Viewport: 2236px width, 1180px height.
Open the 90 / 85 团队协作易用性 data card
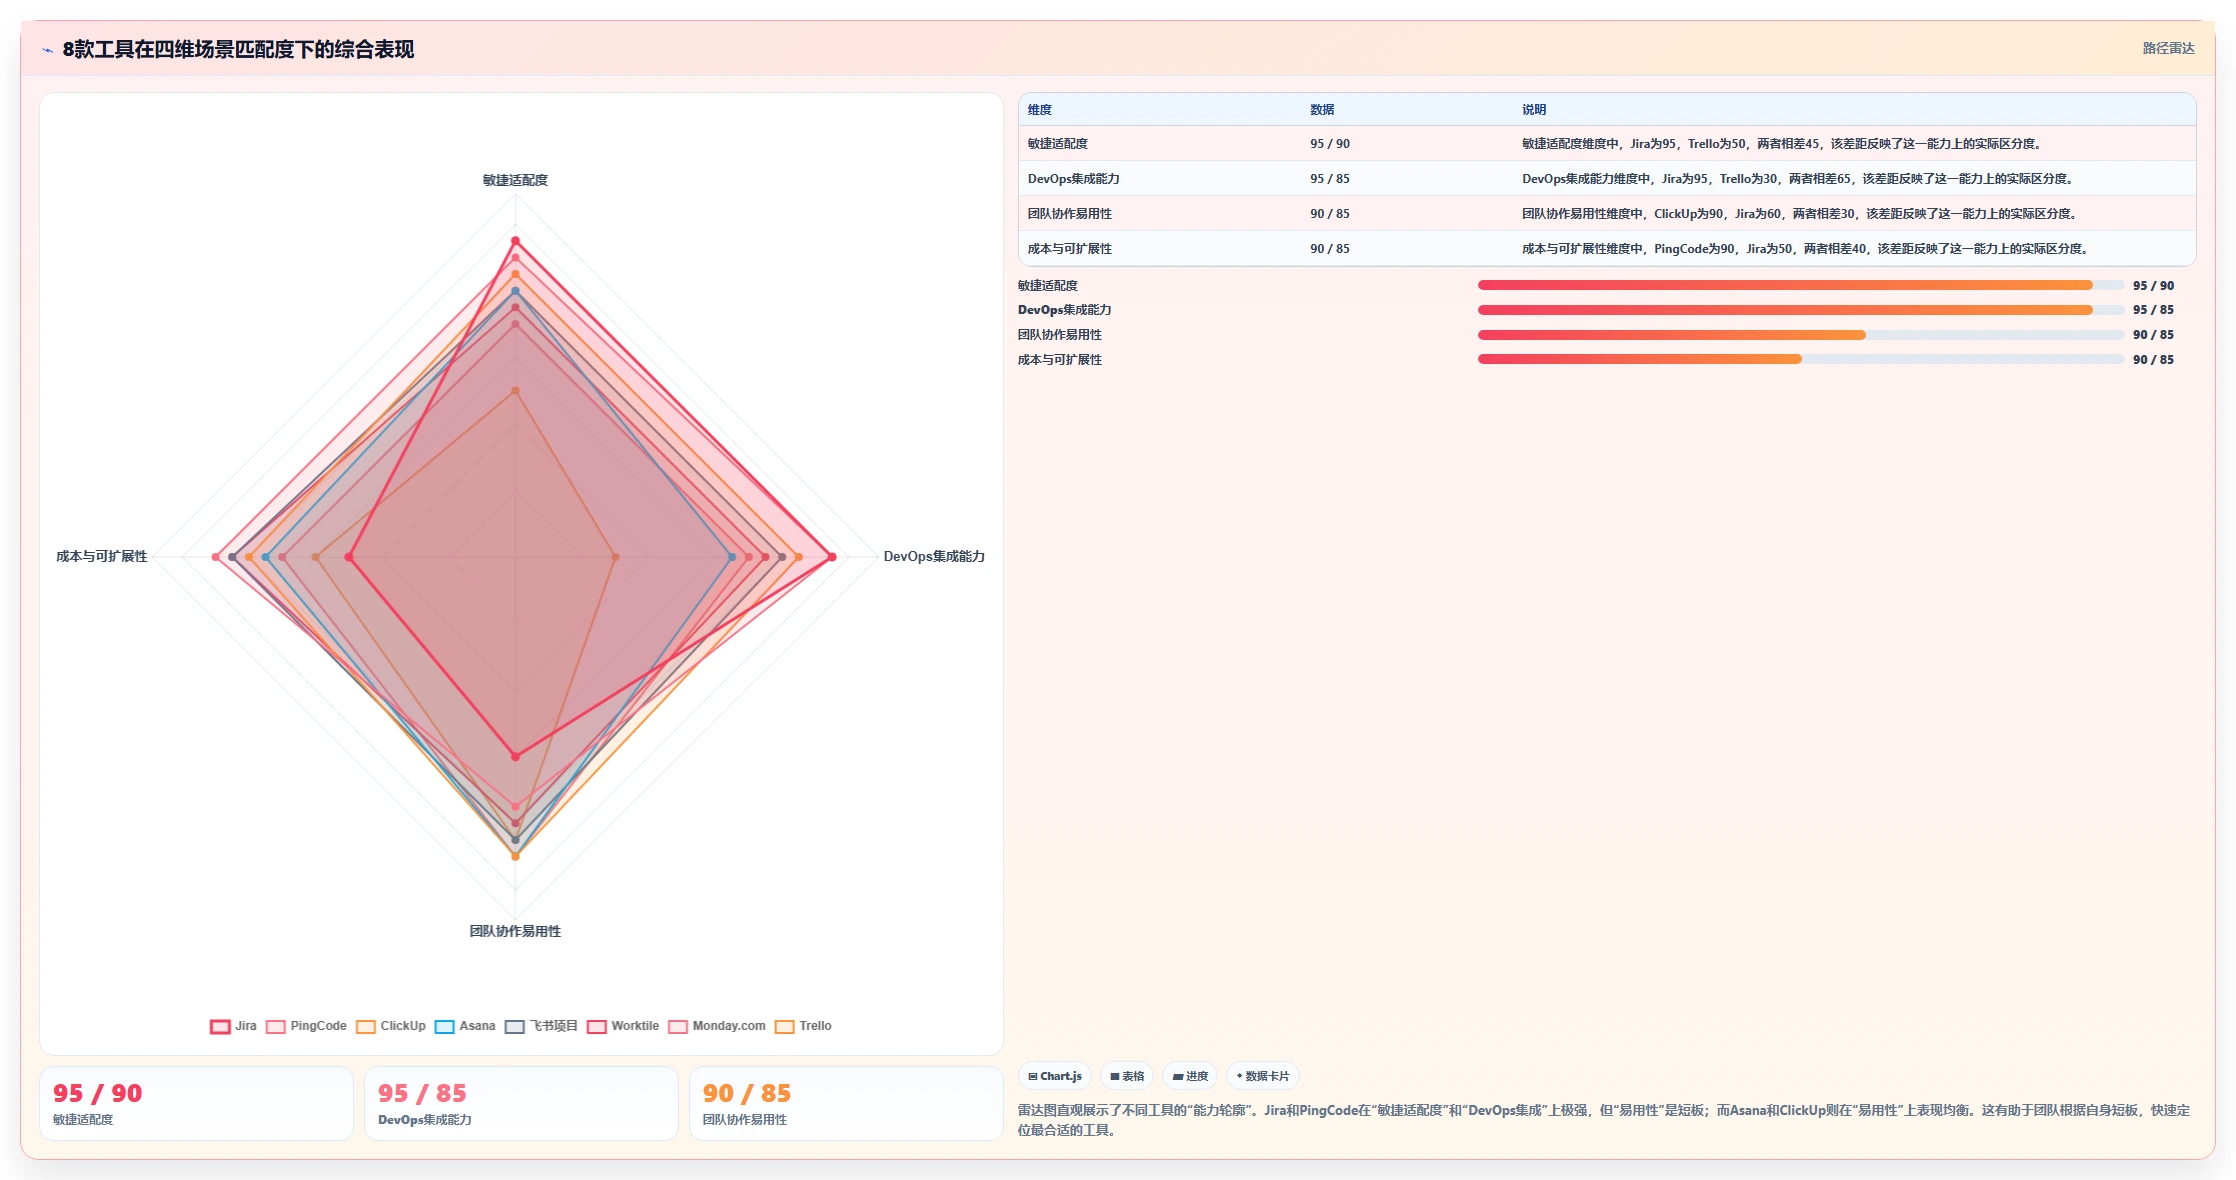846,1103
